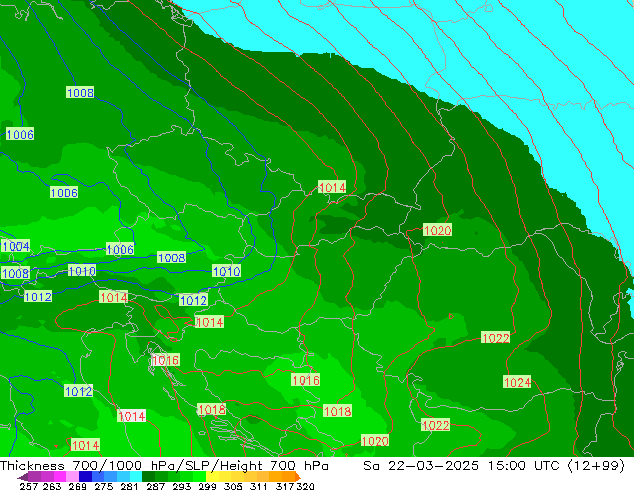Click the 15:00 UTC time text

click(x=524, y=466)
